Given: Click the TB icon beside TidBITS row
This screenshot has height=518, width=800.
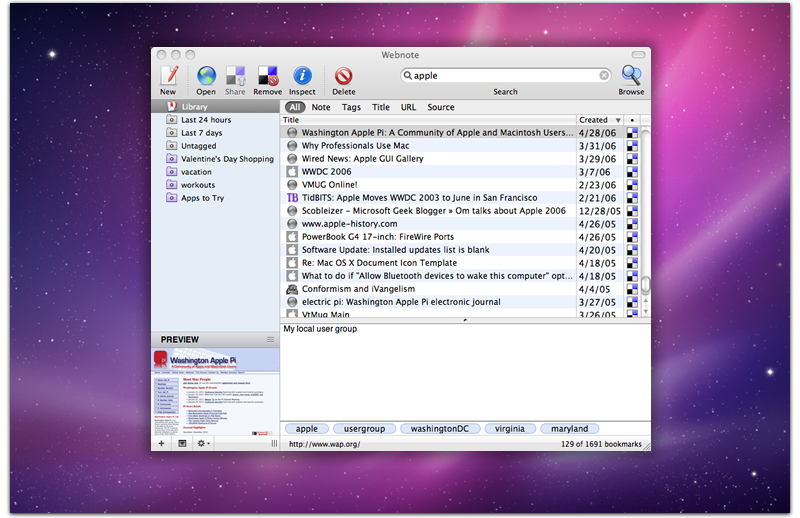Looking at the screenshot, I should coord(292,198).
